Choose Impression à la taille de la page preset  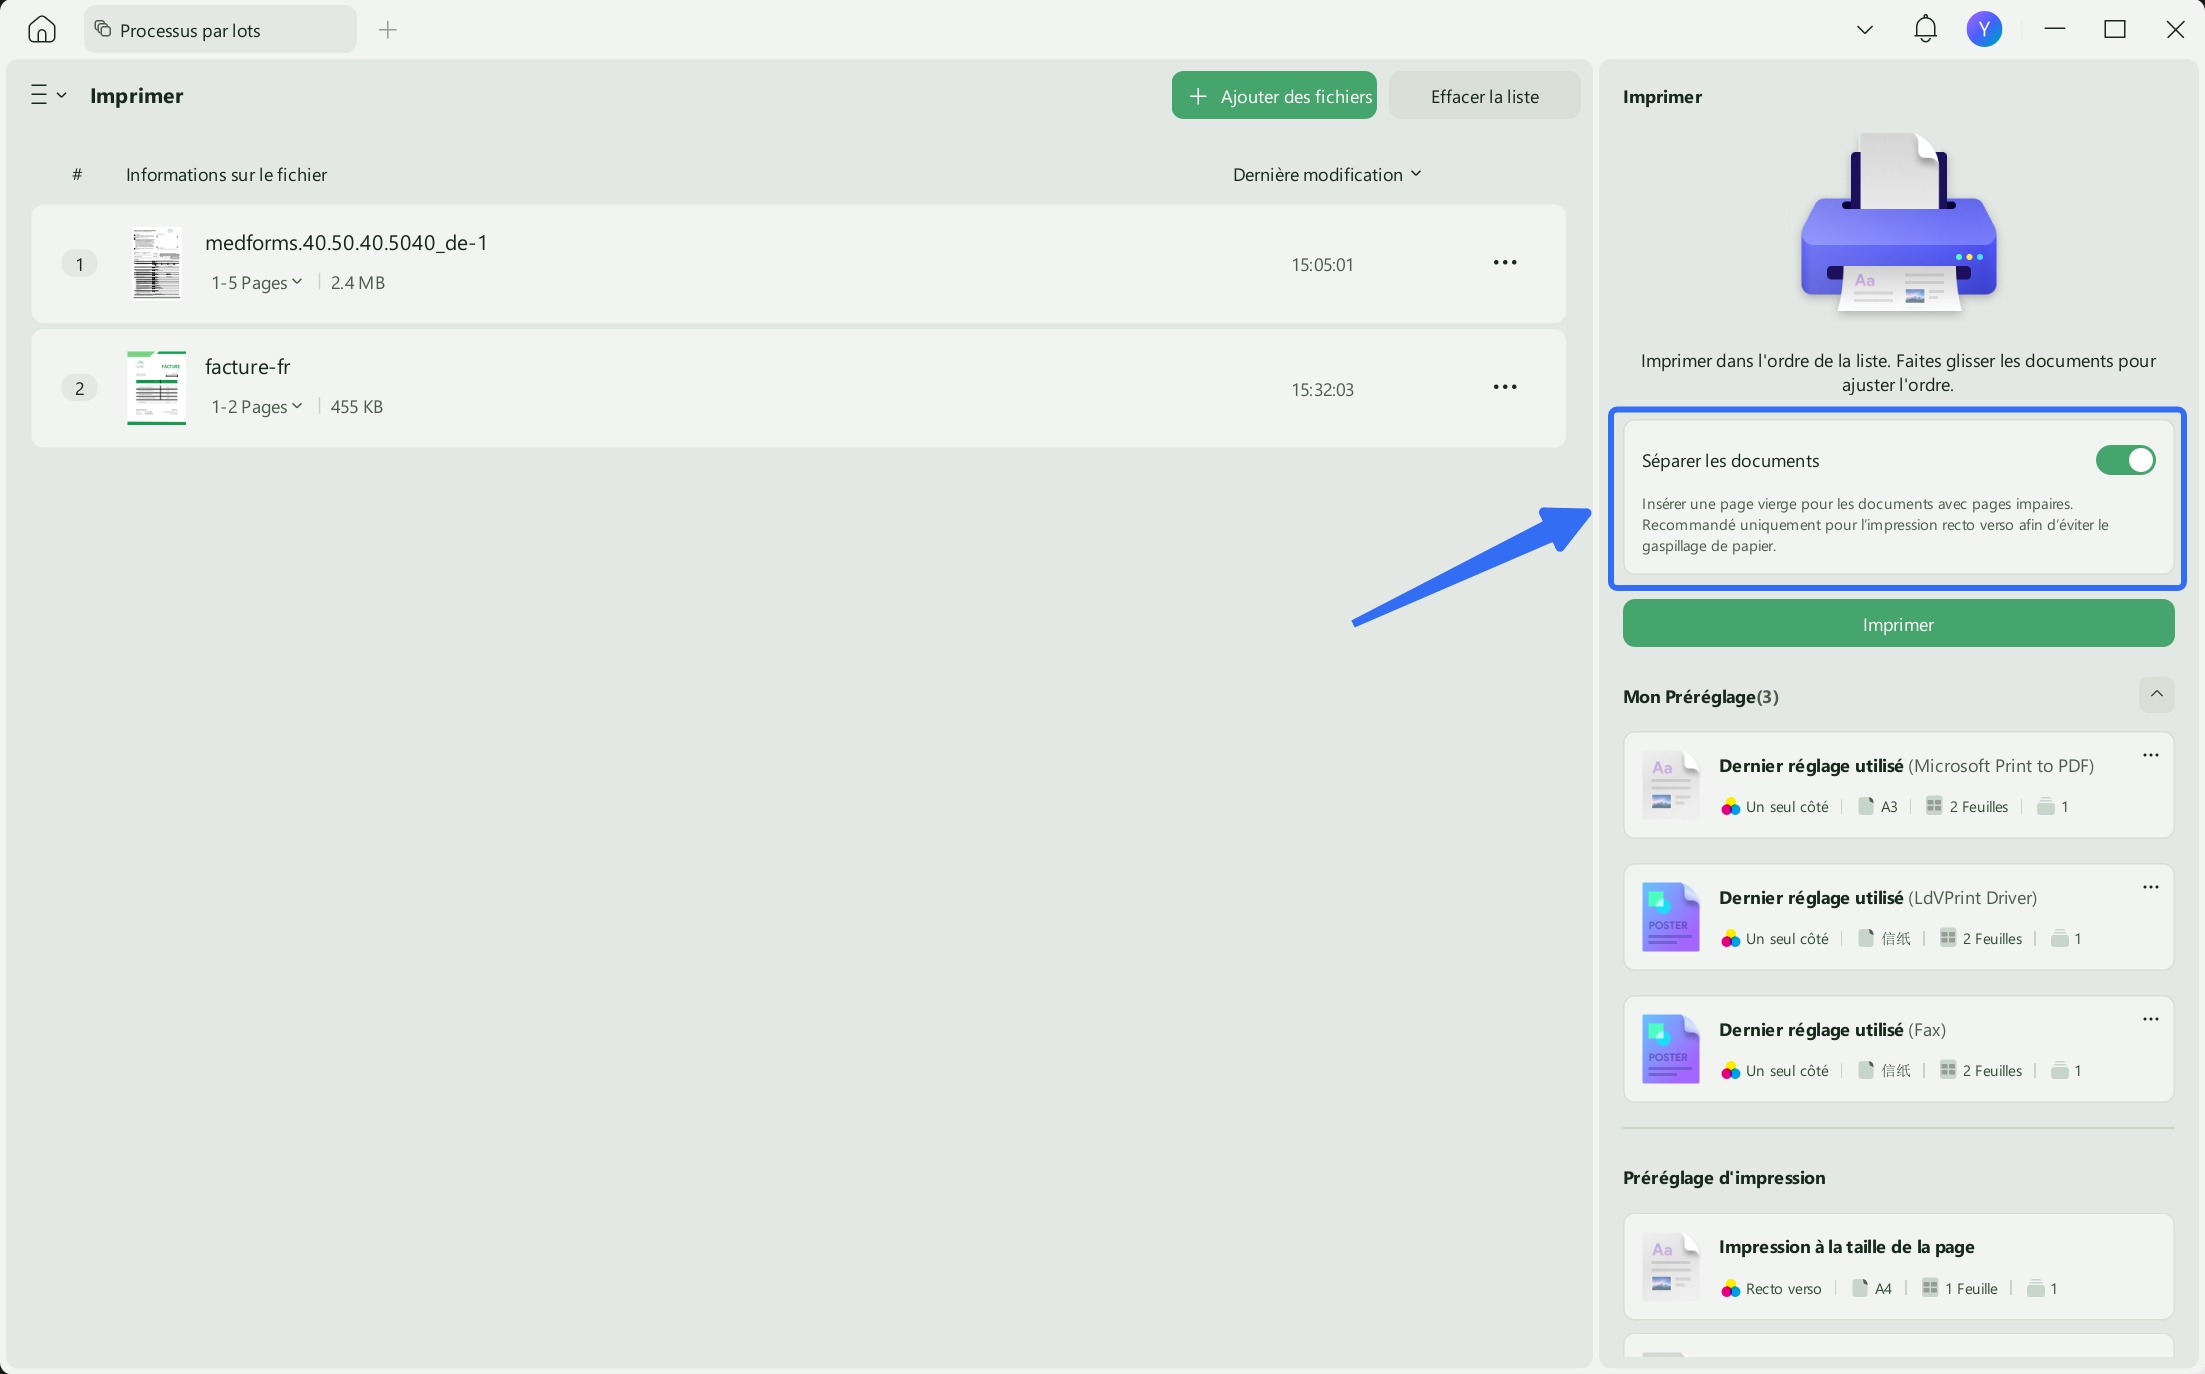pos(1898,1267)
